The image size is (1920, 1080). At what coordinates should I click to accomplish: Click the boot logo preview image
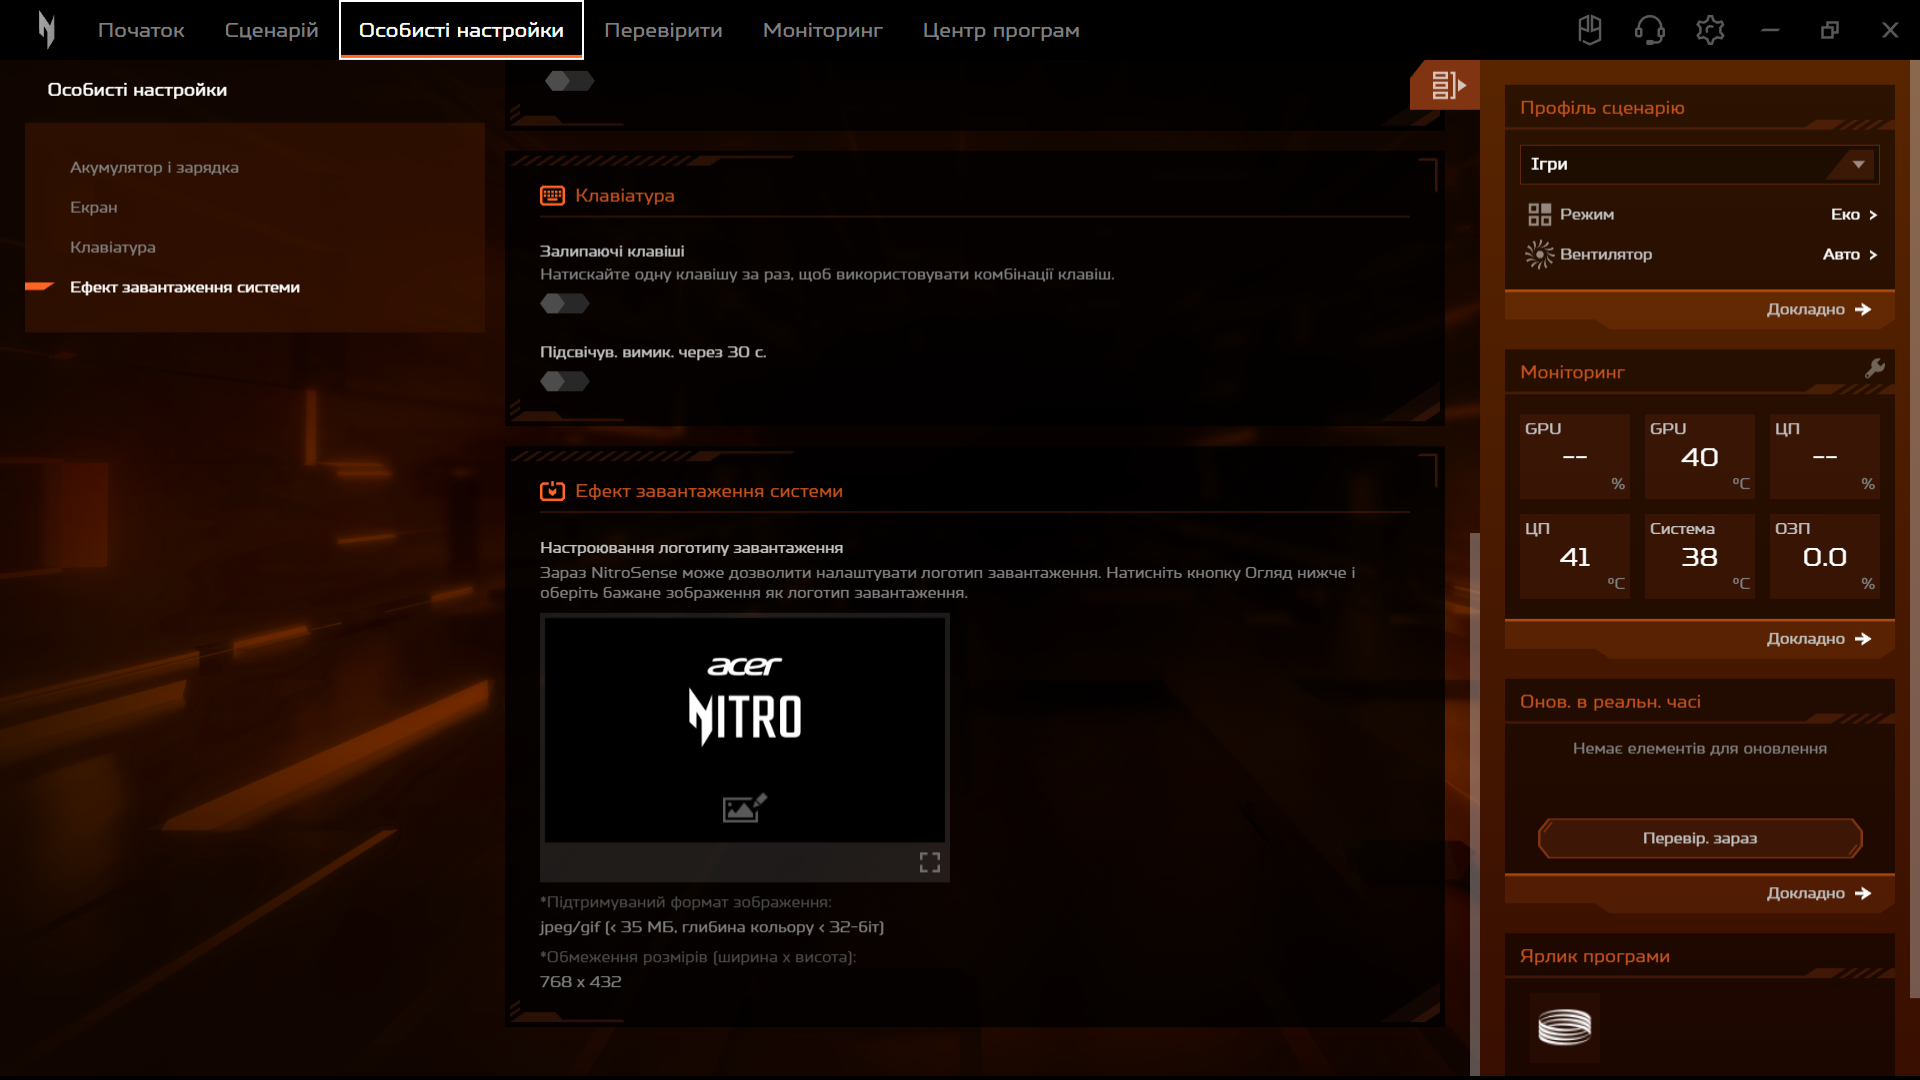pos(744,729)
